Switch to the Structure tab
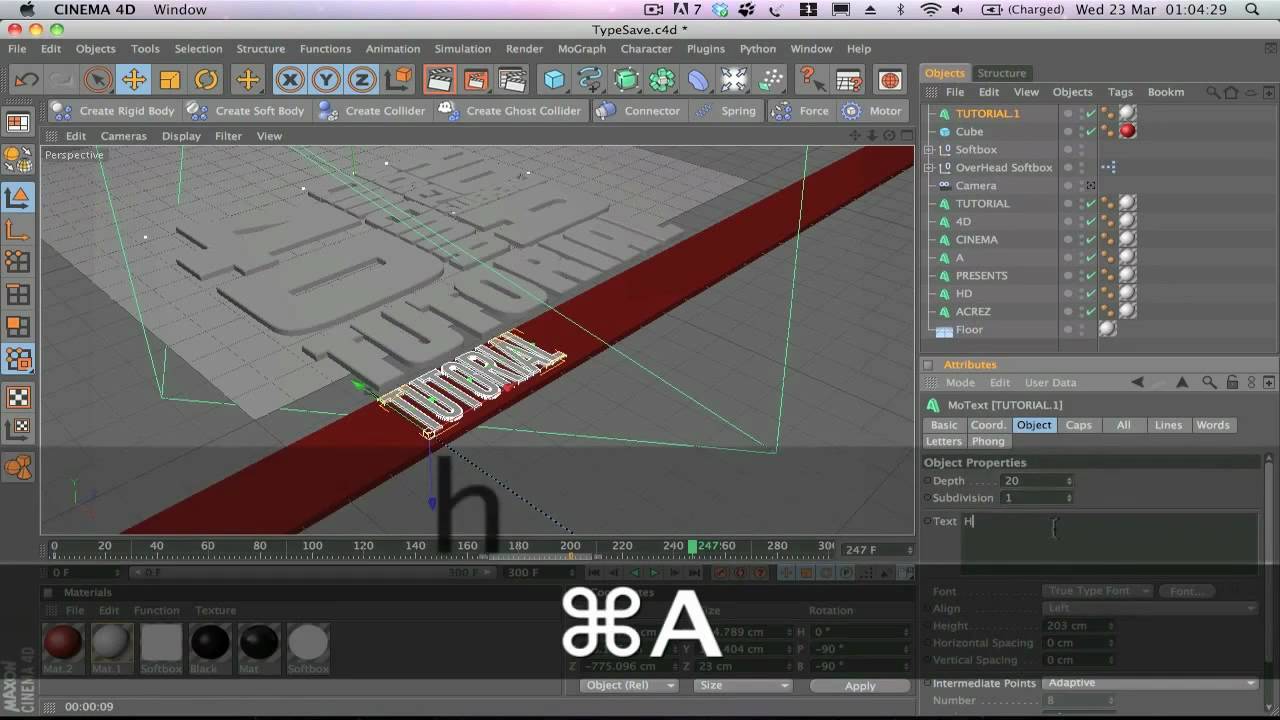Viewport: 1280px width, 720px height. pyautogui.click(x=1001, y=73)
